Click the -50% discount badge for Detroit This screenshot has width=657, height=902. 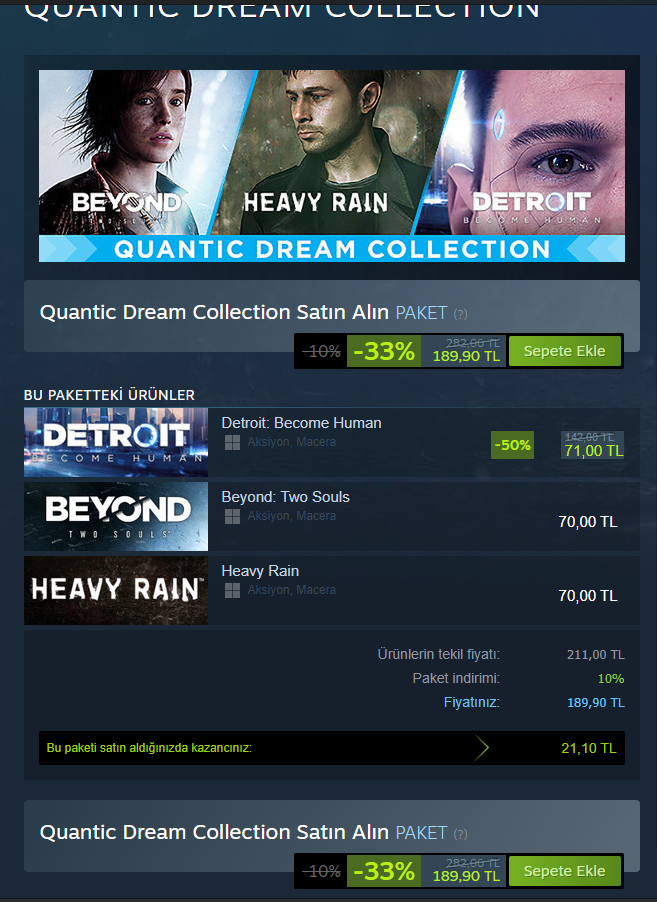[x=513, y=445]
